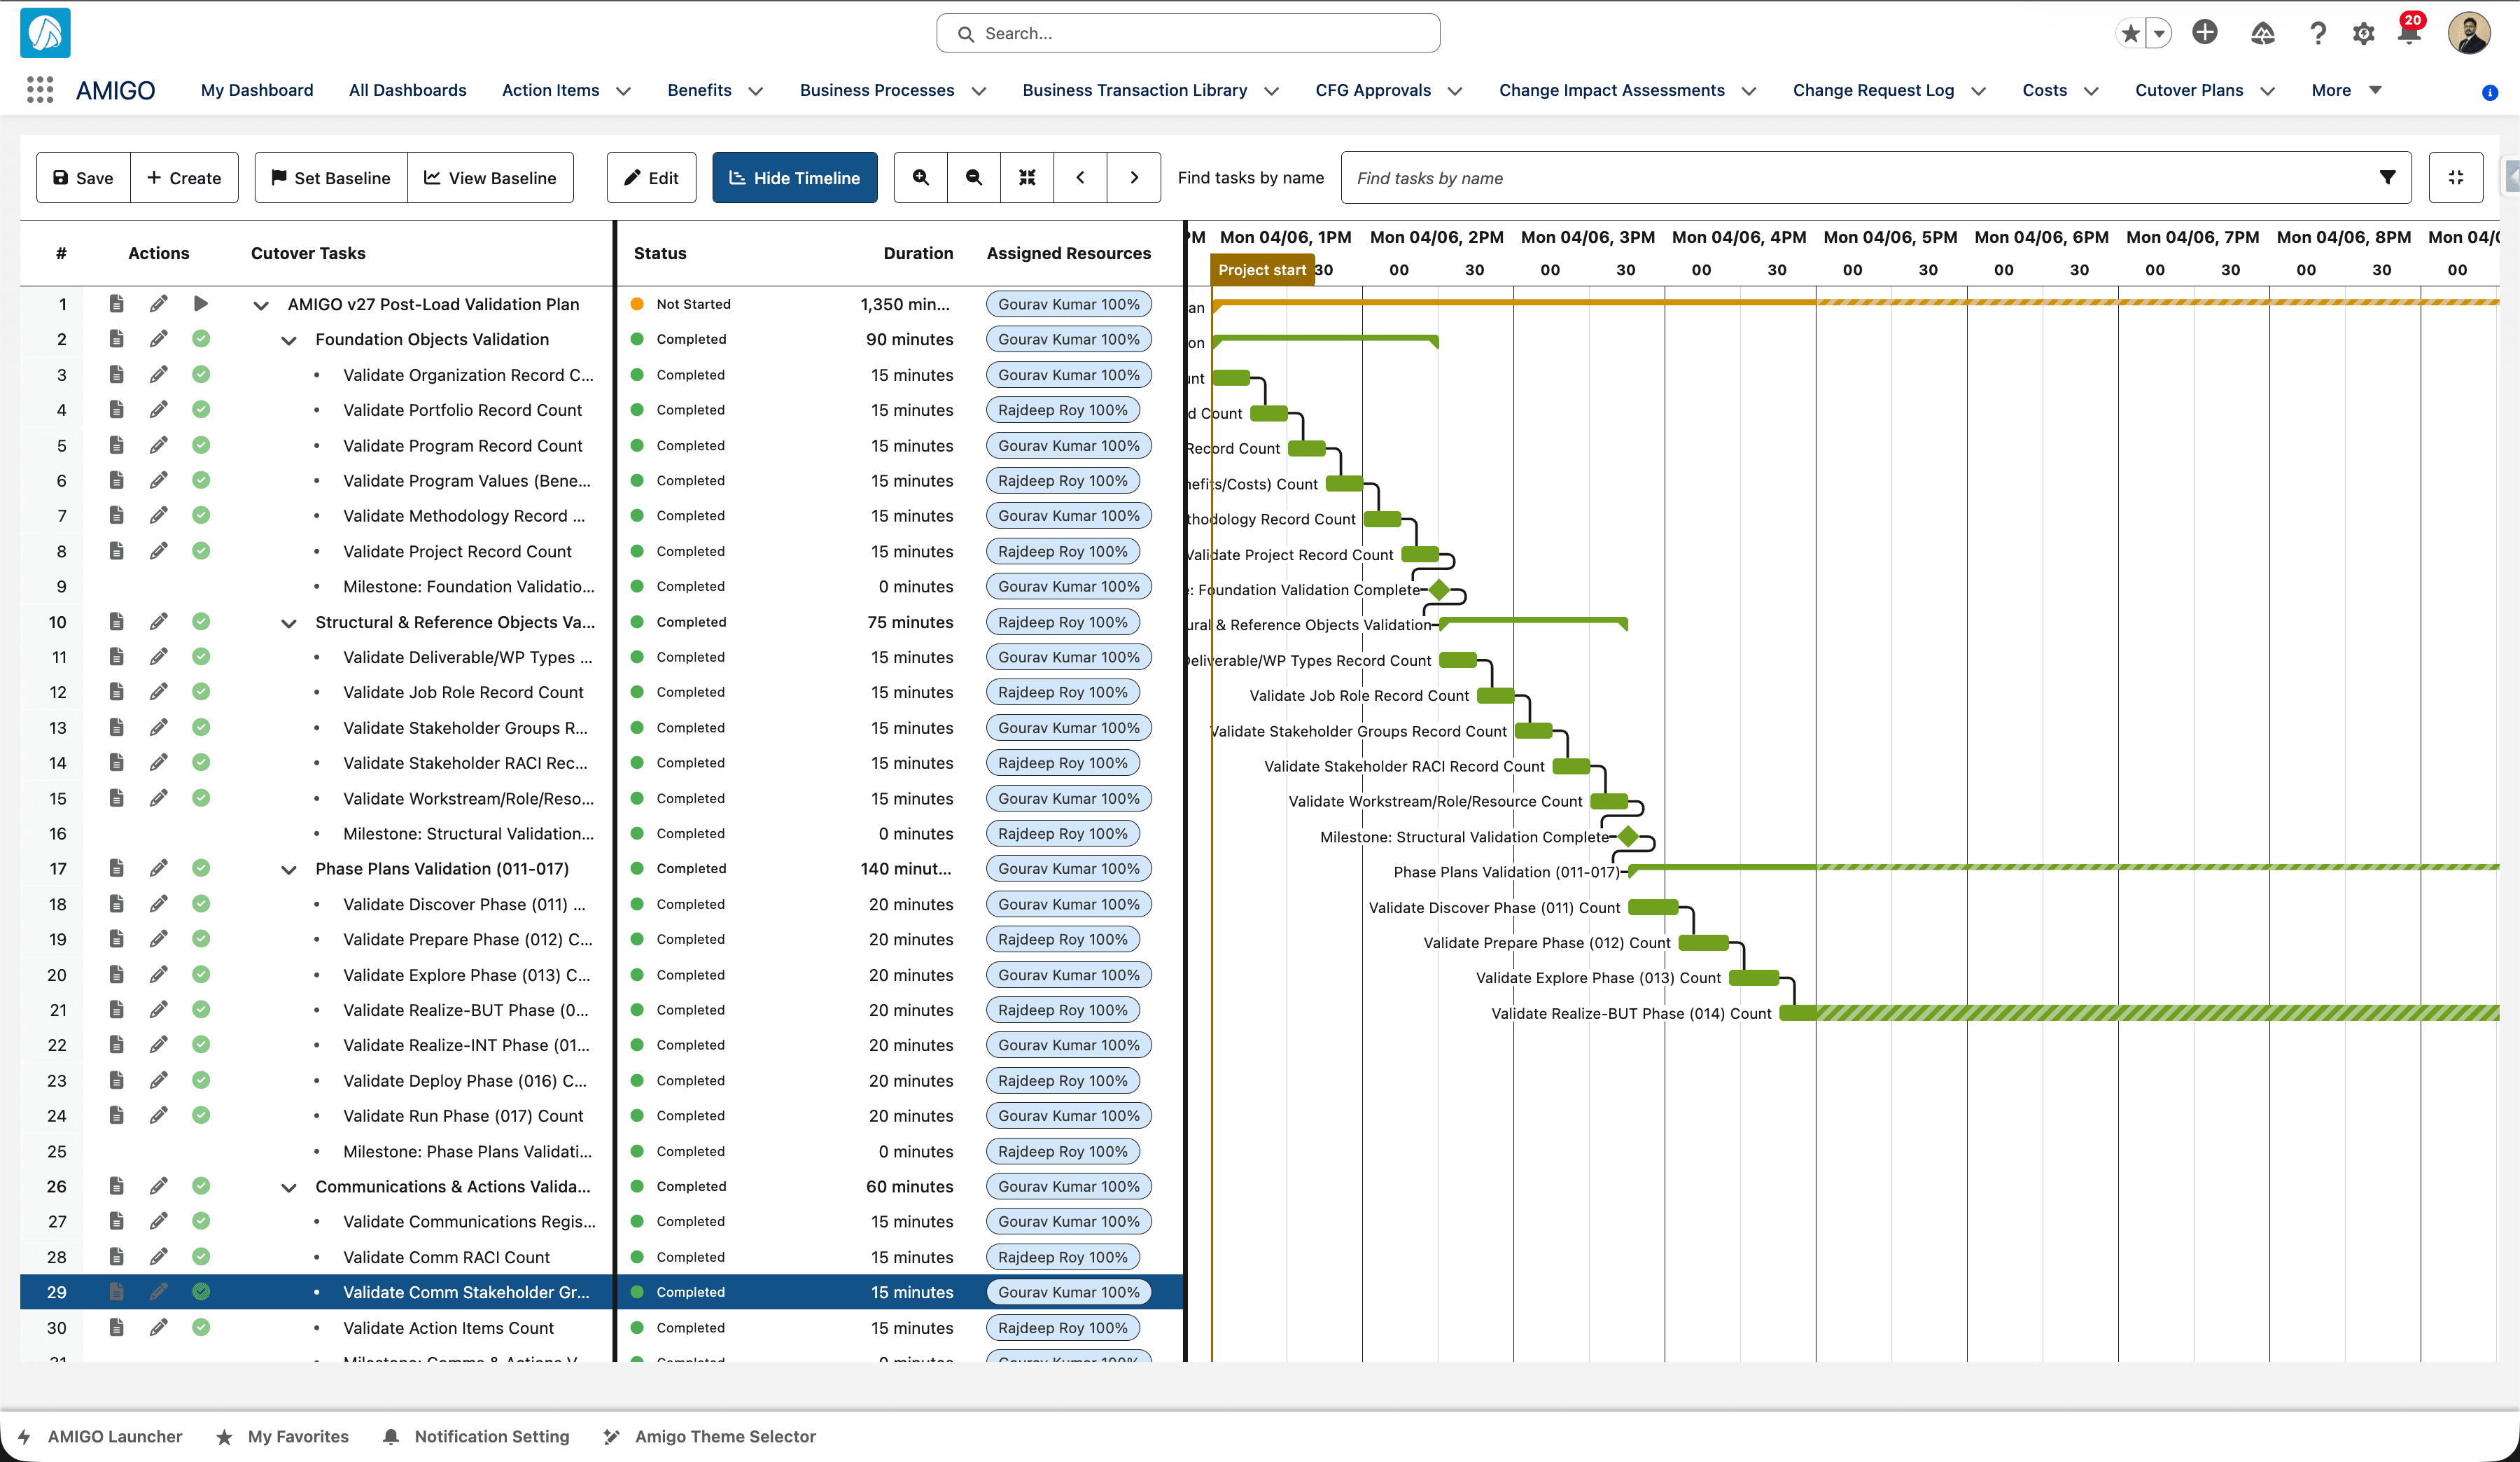This screenshot has height=1462, width=2520.
Task: Open document icon for row 12
Action: pyautogui.click(x=116, y=692)
